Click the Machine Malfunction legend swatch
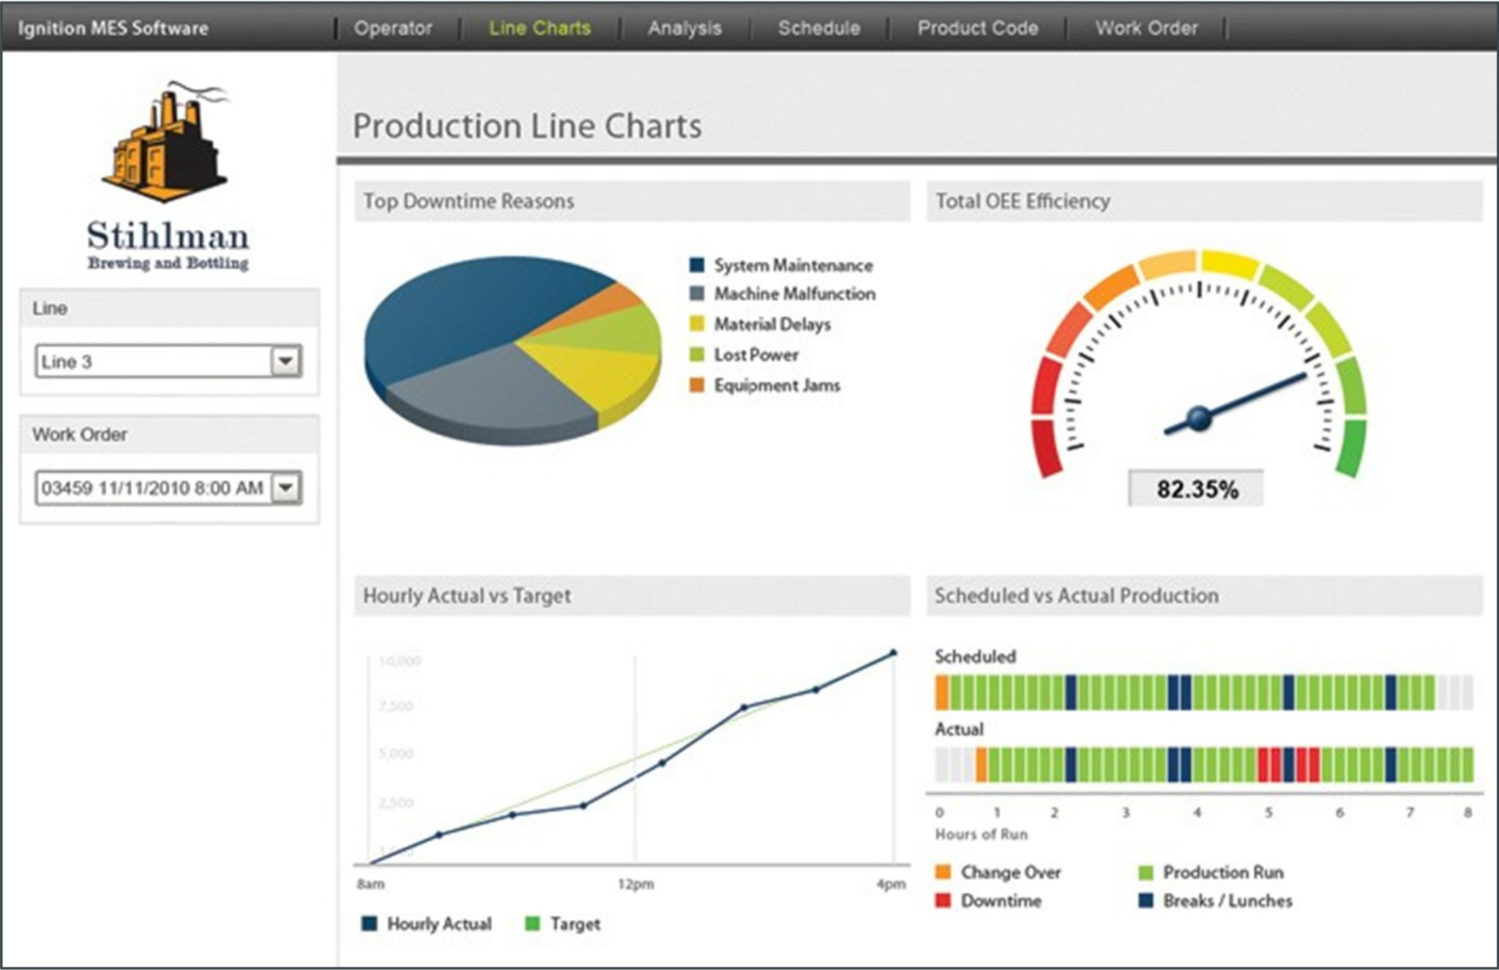Screen dimensions: 1499x970 (697, 294)
